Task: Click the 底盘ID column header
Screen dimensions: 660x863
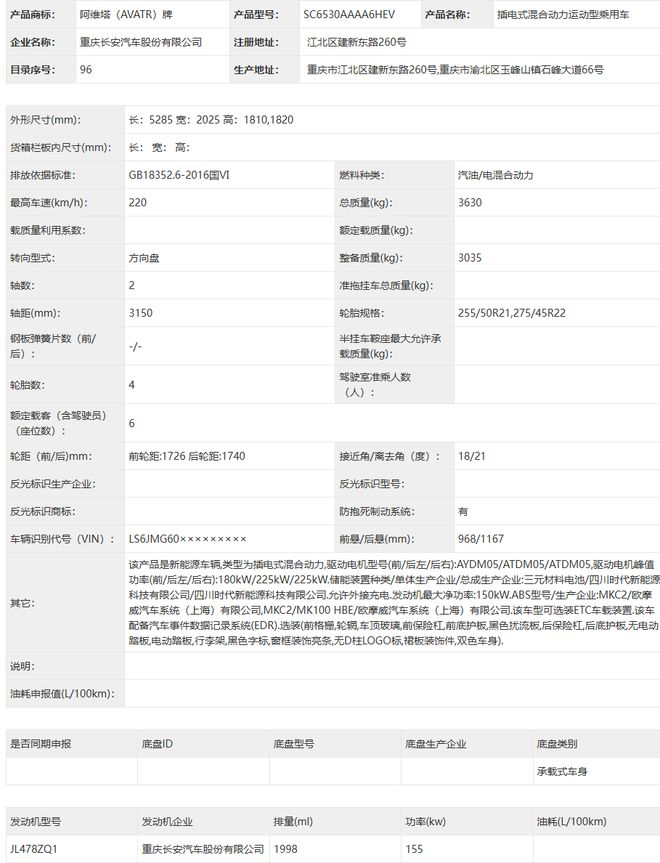Action: coord(157,744)
